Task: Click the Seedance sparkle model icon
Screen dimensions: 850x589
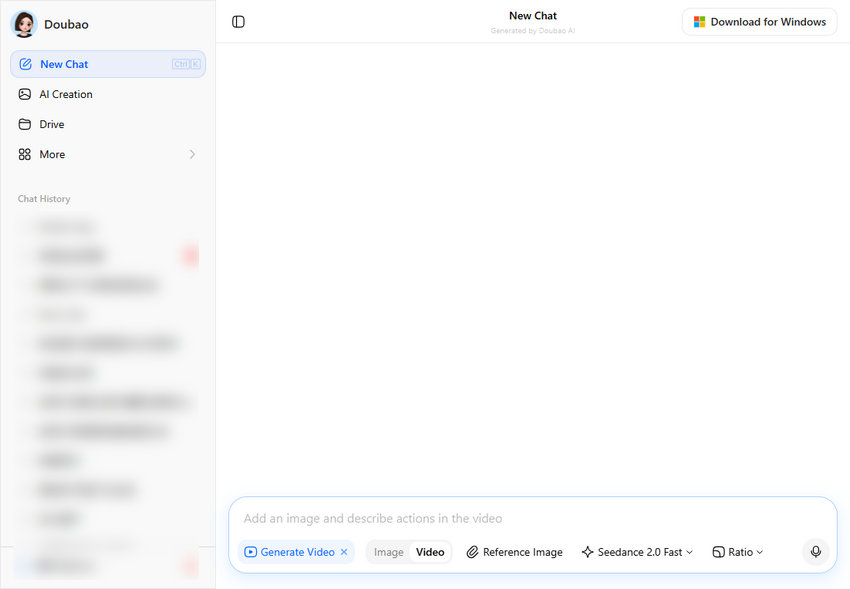Action: coord(587,551)
